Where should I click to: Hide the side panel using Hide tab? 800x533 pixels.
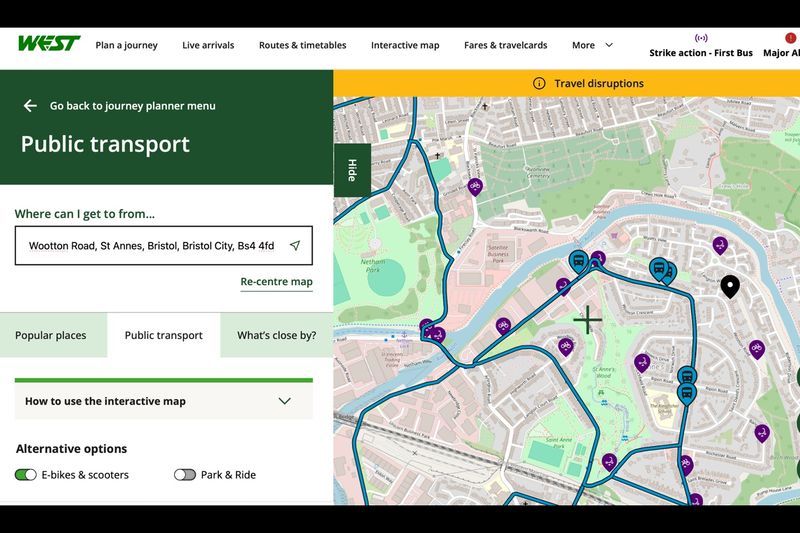tap(352, 170)
